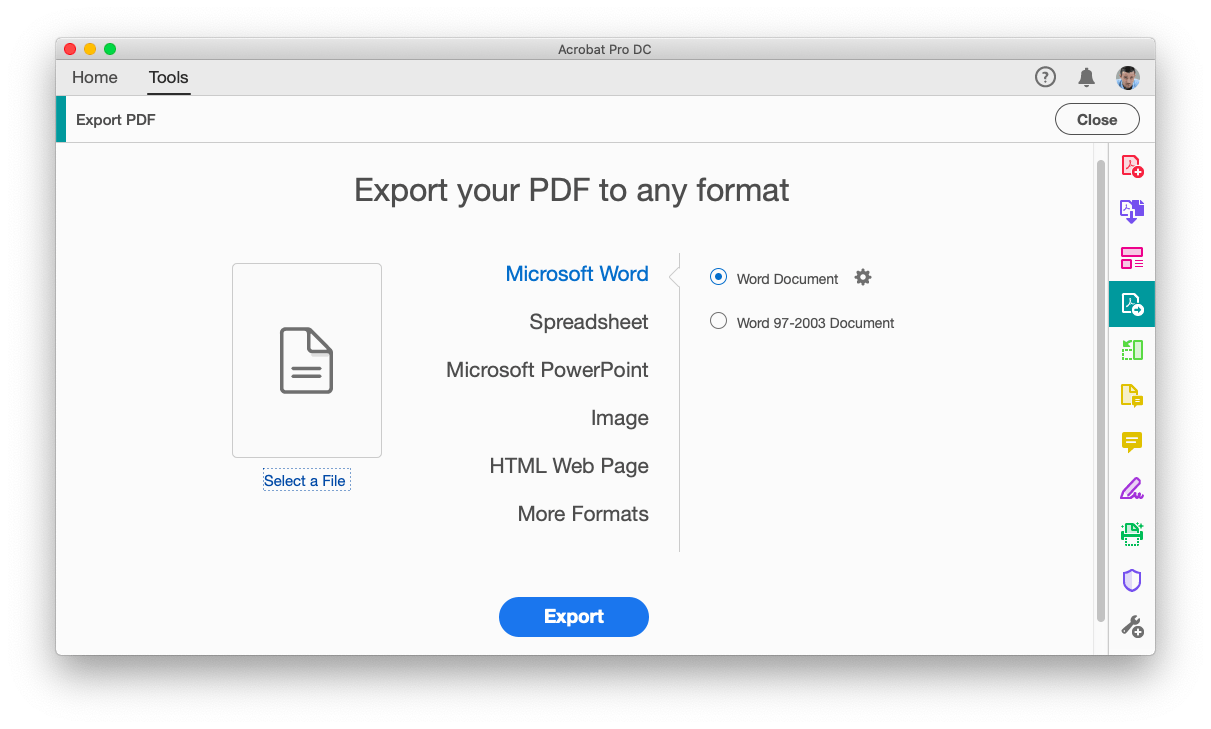Select the Word Document radio button
This screenshot has height=729, width=1211.
(718, 277)
